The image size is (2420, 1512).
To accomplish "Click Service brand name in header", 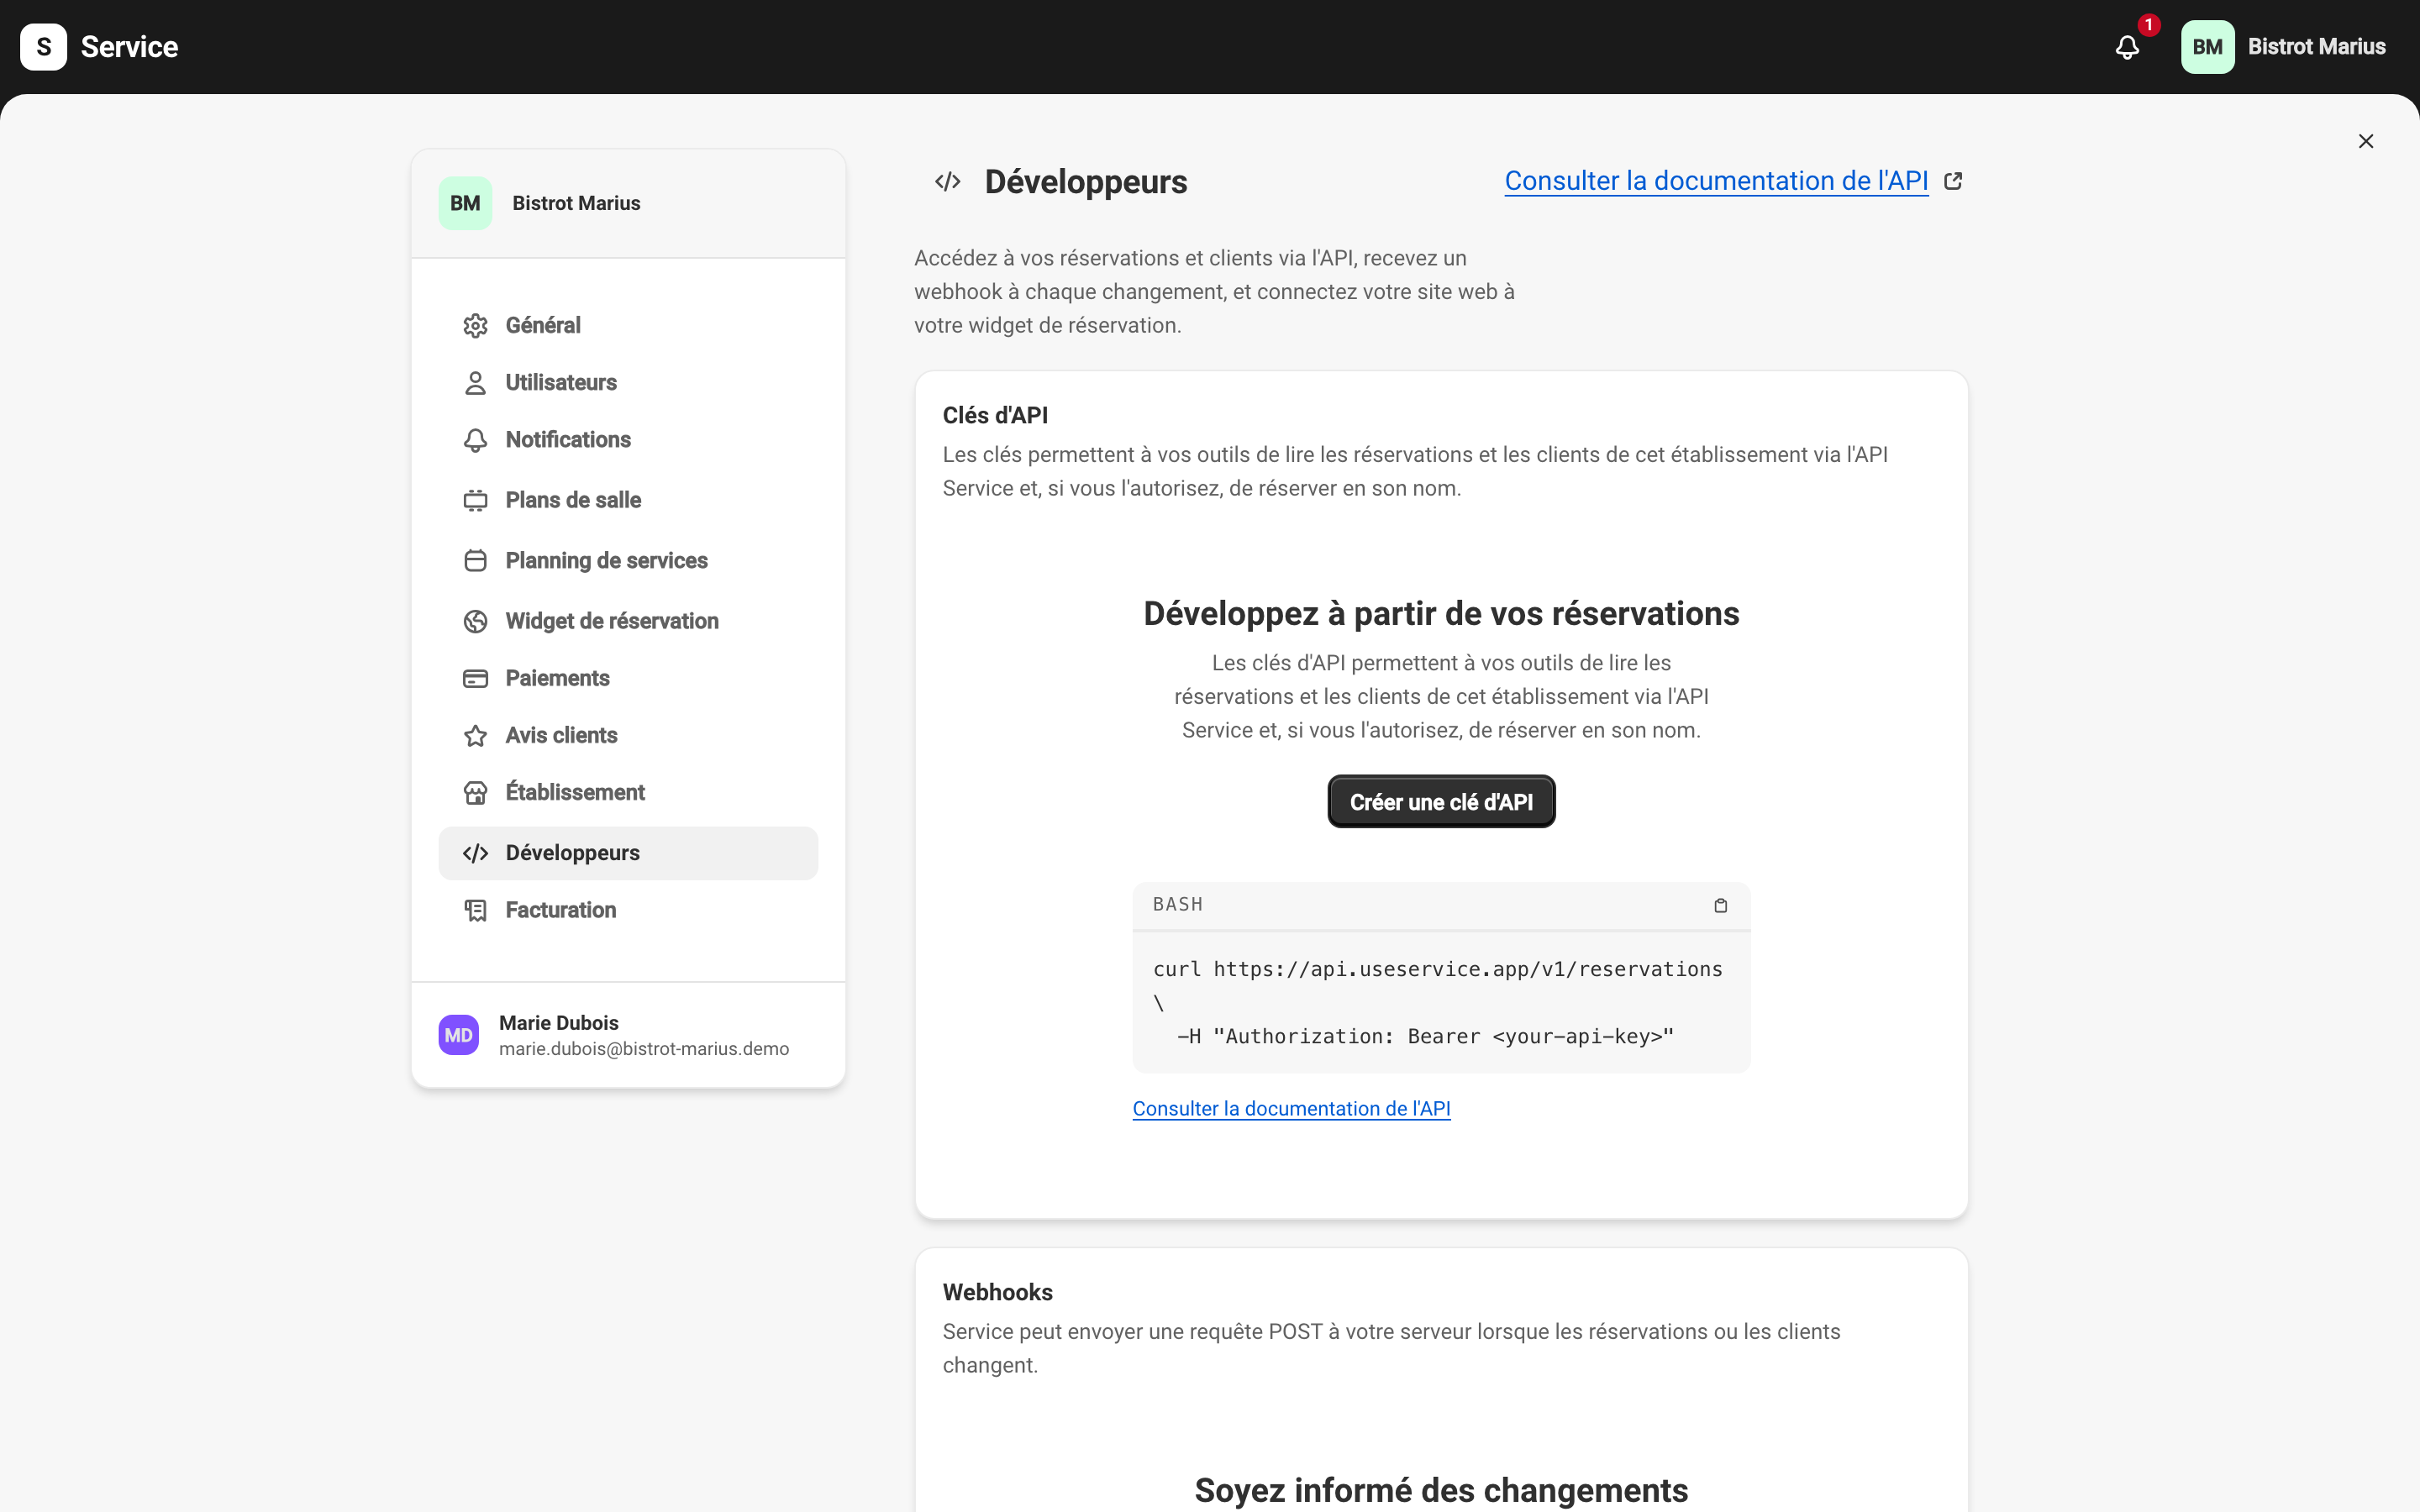I will tap(129, 47).
